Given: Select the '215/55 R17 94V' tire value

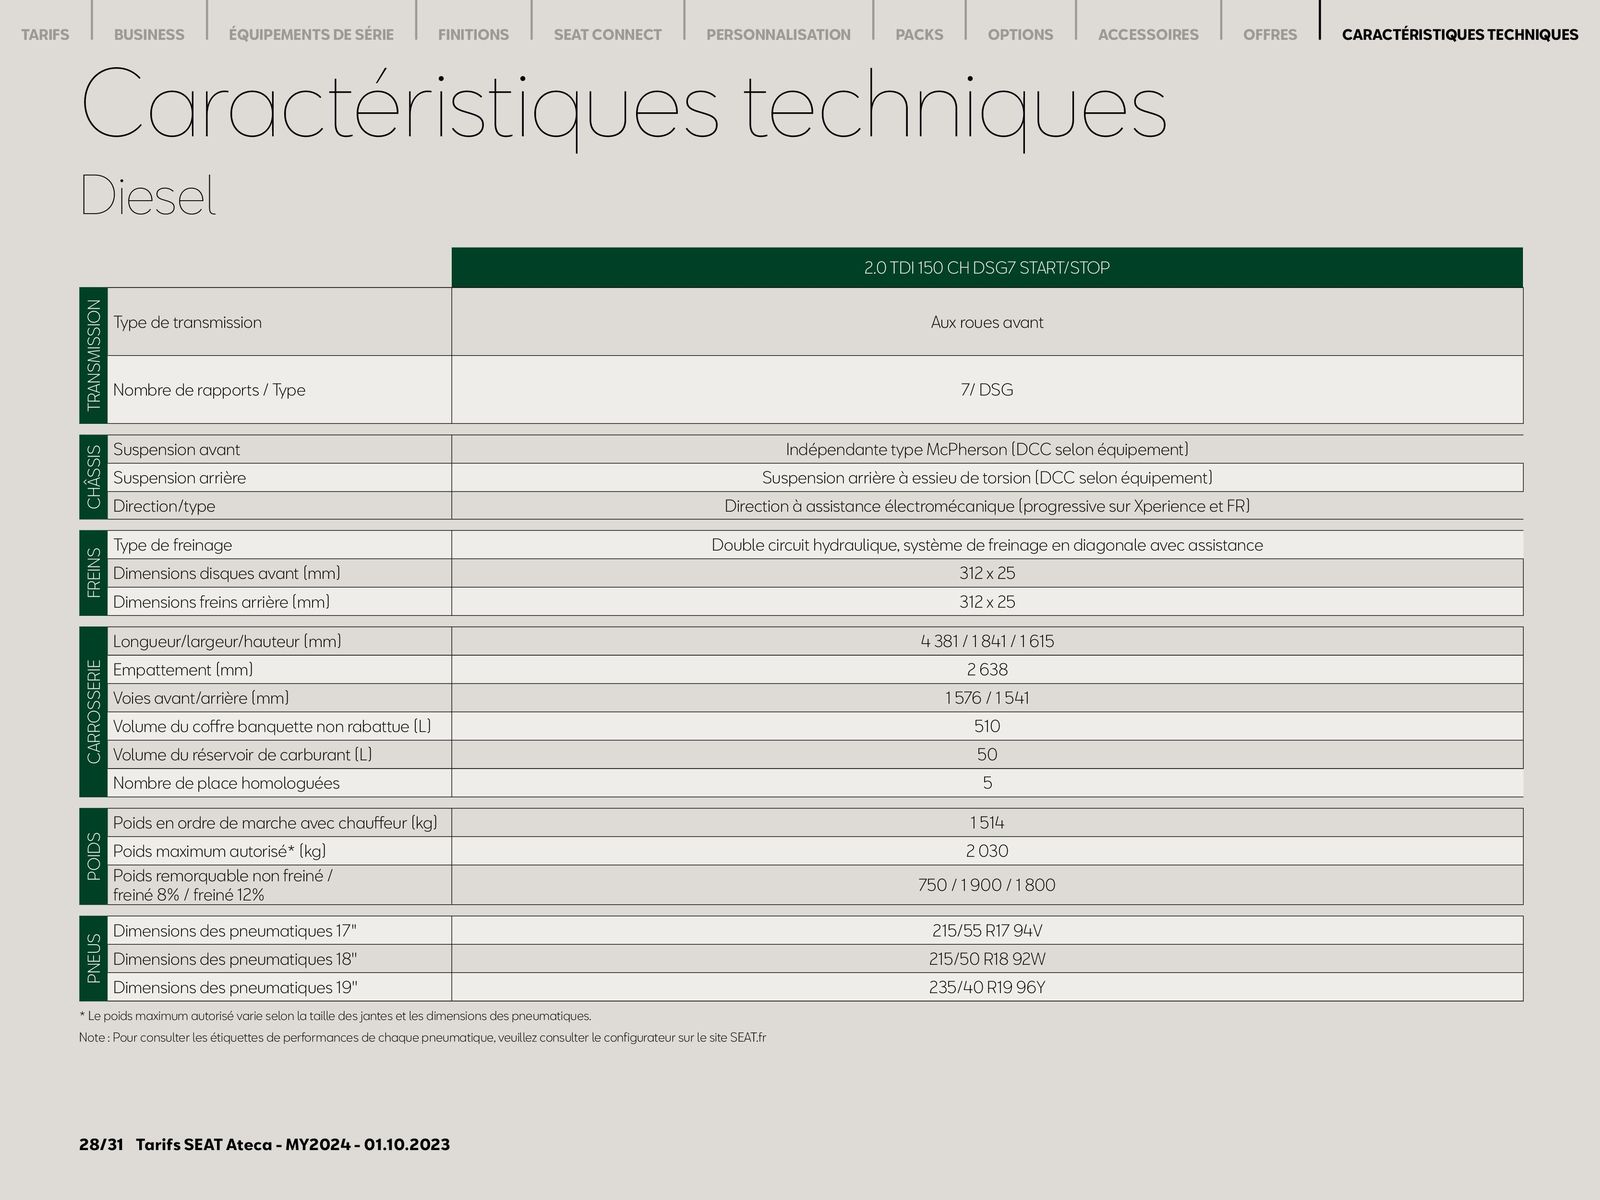Looking at the screenshot, I should [x=987, y=931].
